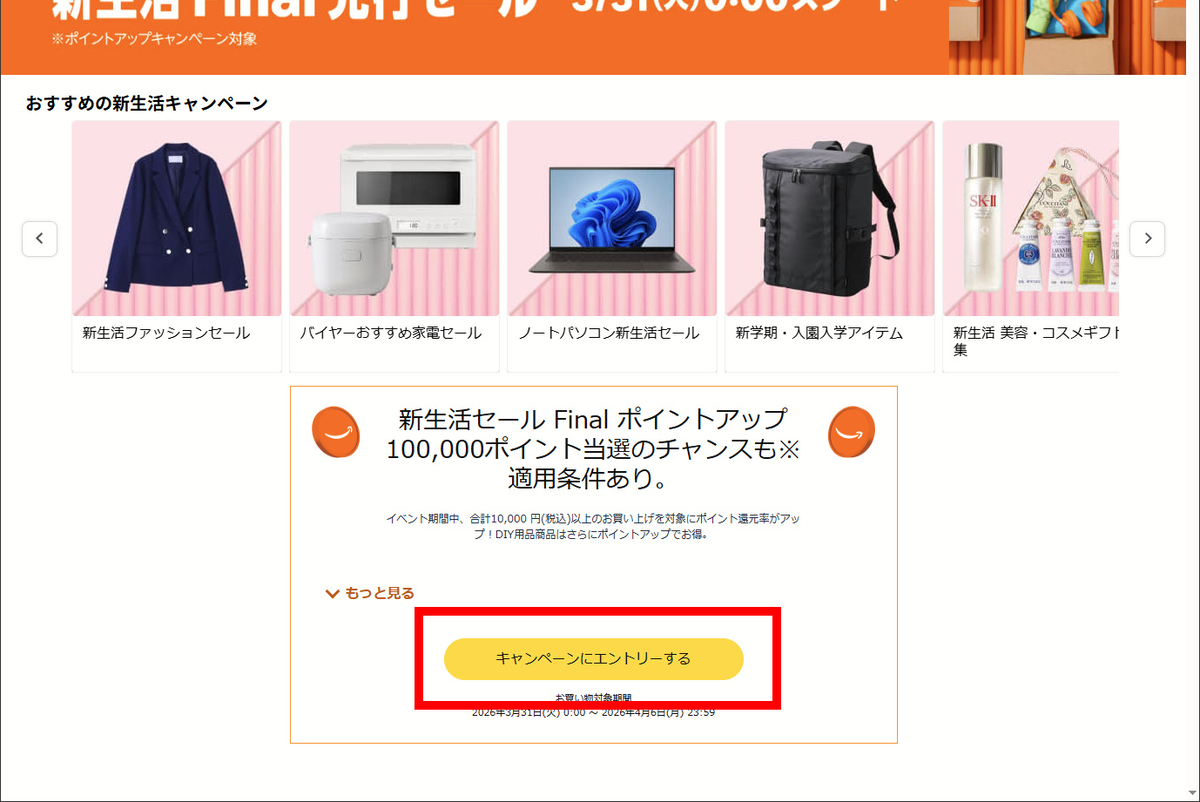This screenshot has height=802, width=1200.
Task: Click the ノートパソコン新生活セール link
Action: 609,333
